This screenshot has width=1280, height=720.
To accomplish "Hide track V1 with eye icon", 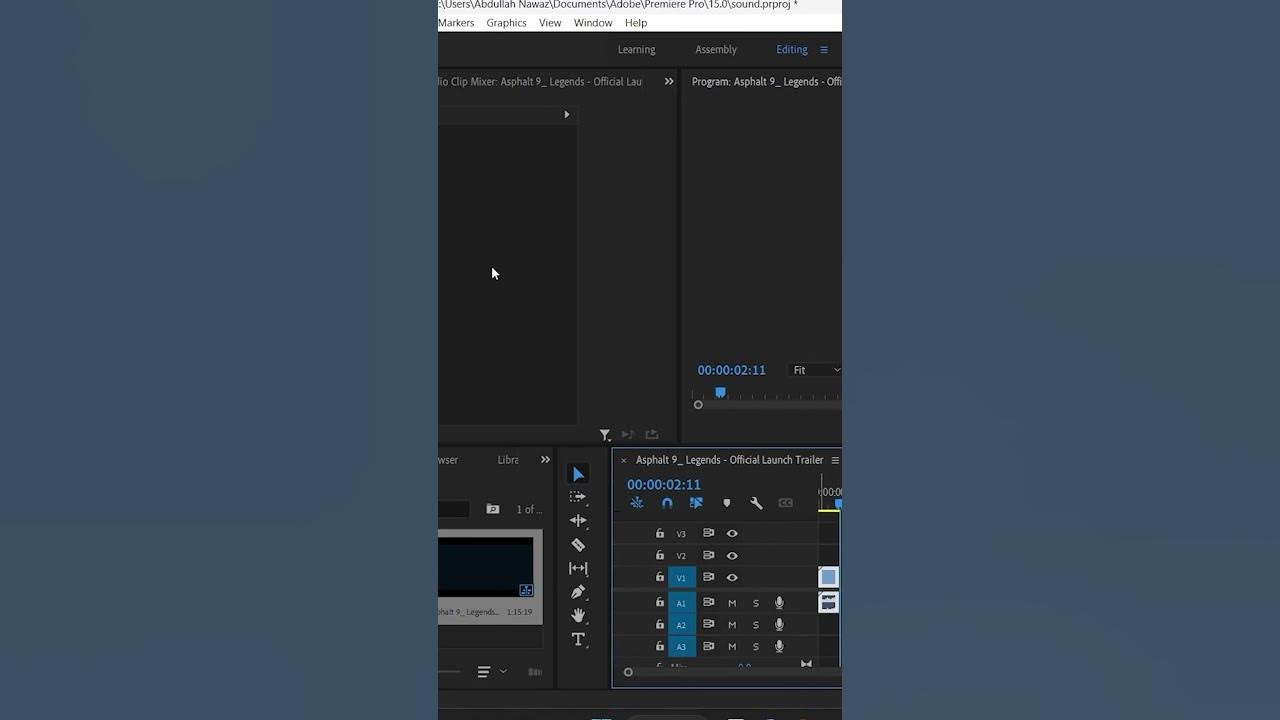I will 732,578.
